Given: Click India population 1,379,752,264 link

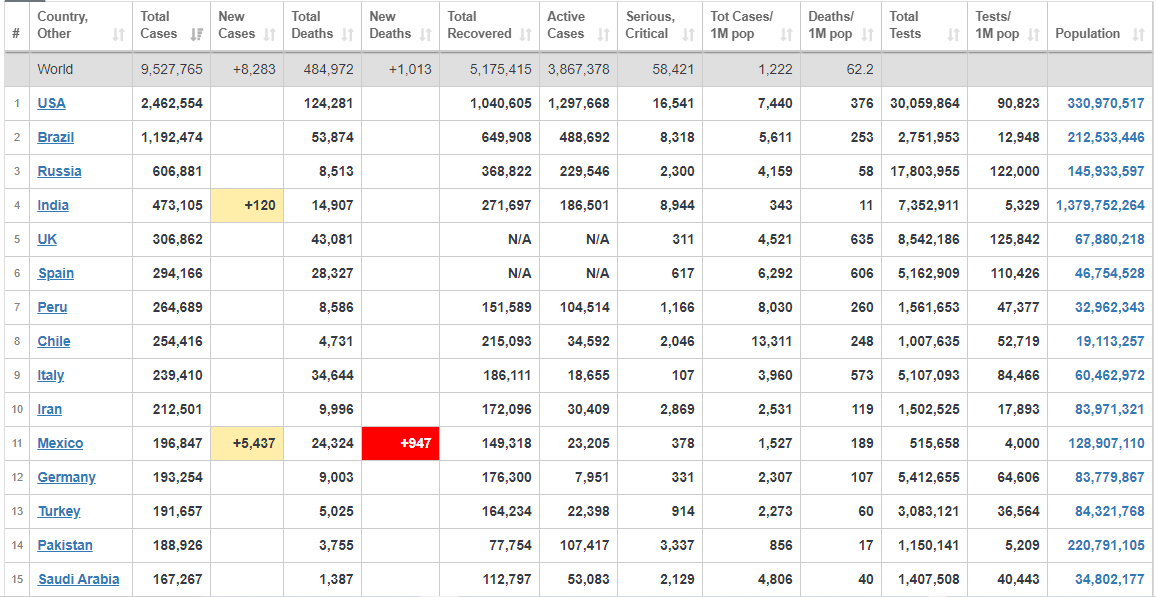Looking at the screenshot, I should point(1101,205).
